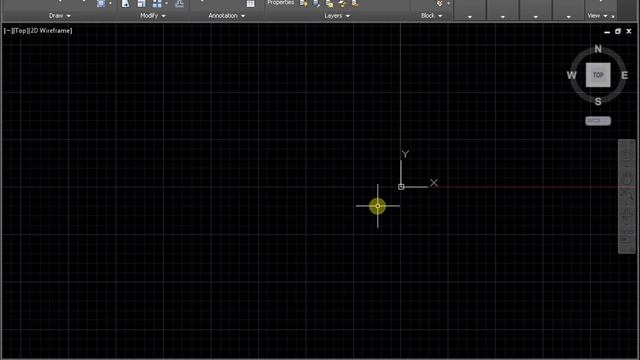Open collapsed panel arrow directly right of Block

[x=470, y=17]
